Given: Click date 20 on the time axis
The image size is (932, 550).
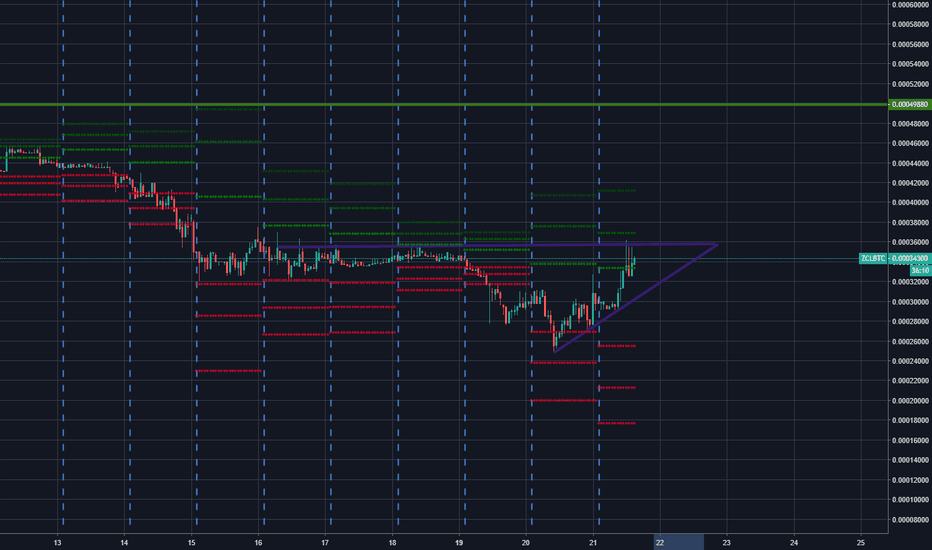Looking at the screenshot, I should (x=526, y=542).
